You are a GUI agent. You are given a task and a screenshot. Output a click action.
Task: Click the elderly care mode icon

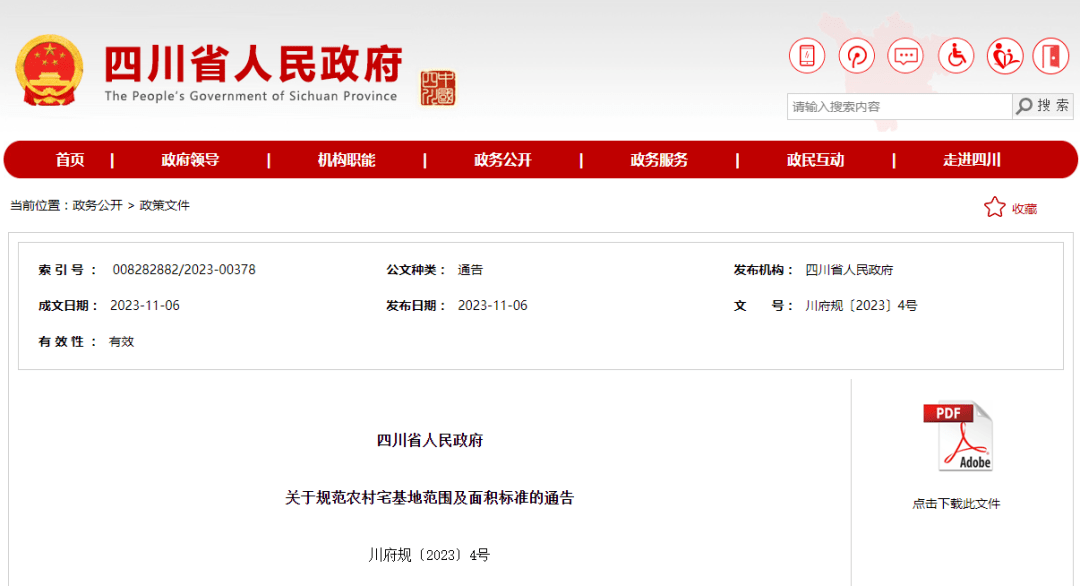(x=1004, y=56)
